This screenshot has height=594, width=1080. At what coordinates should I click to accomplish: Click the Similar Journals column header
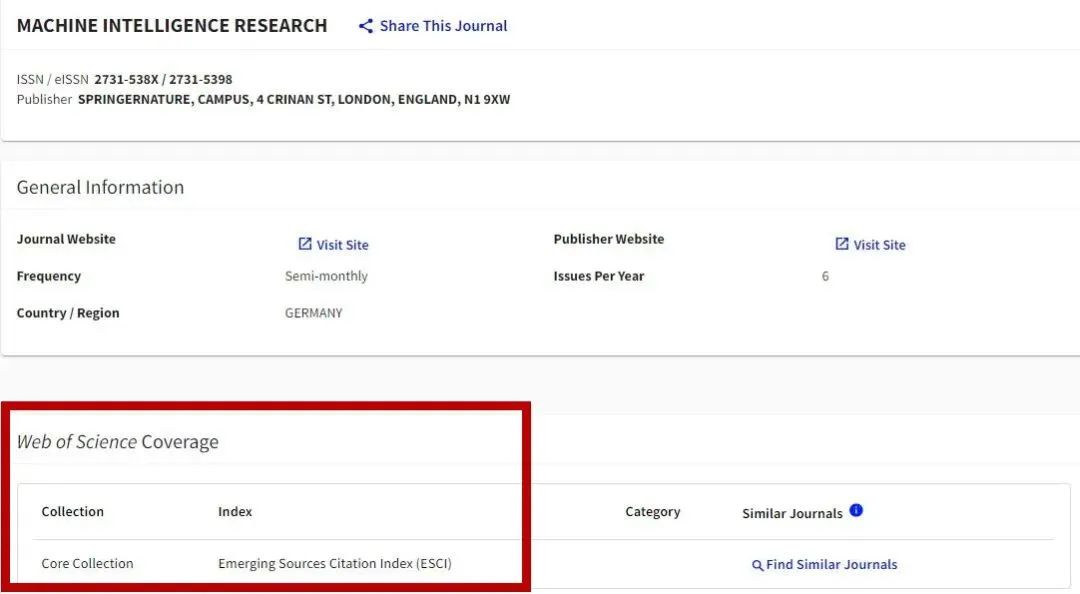pyautogui.click(x=792, y=513)
